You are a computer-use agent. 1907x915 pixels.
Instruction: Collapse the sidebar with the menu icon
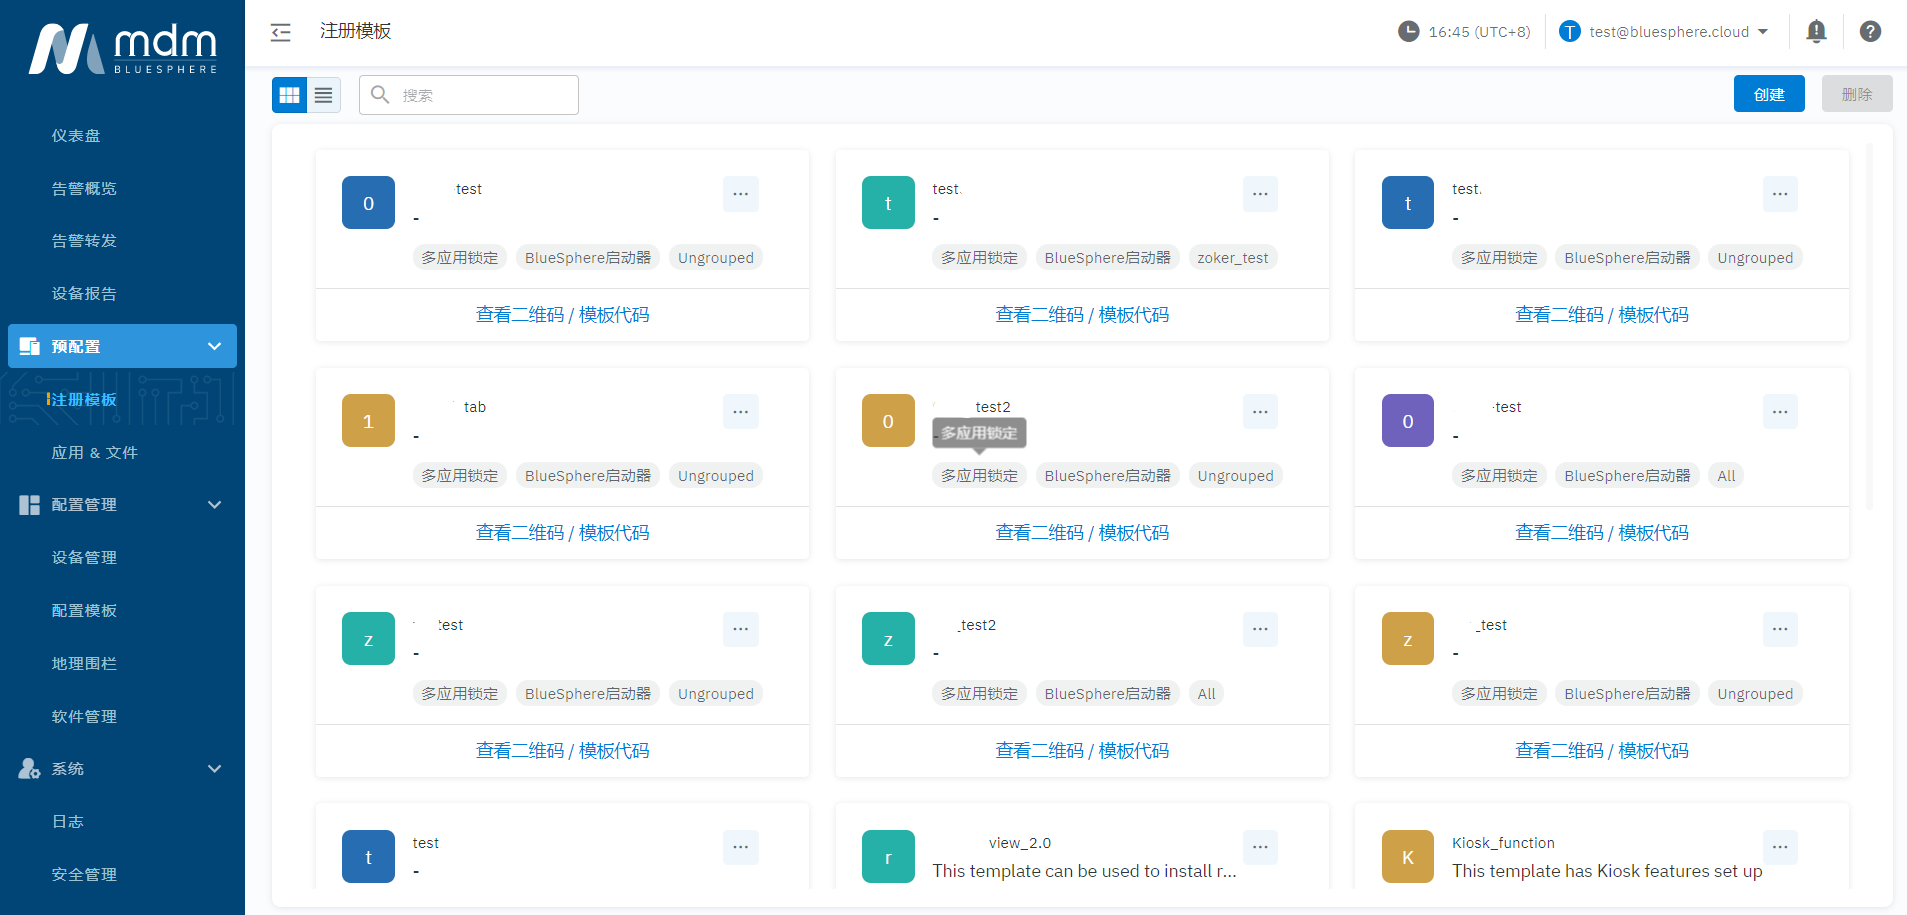coord(281,32)
